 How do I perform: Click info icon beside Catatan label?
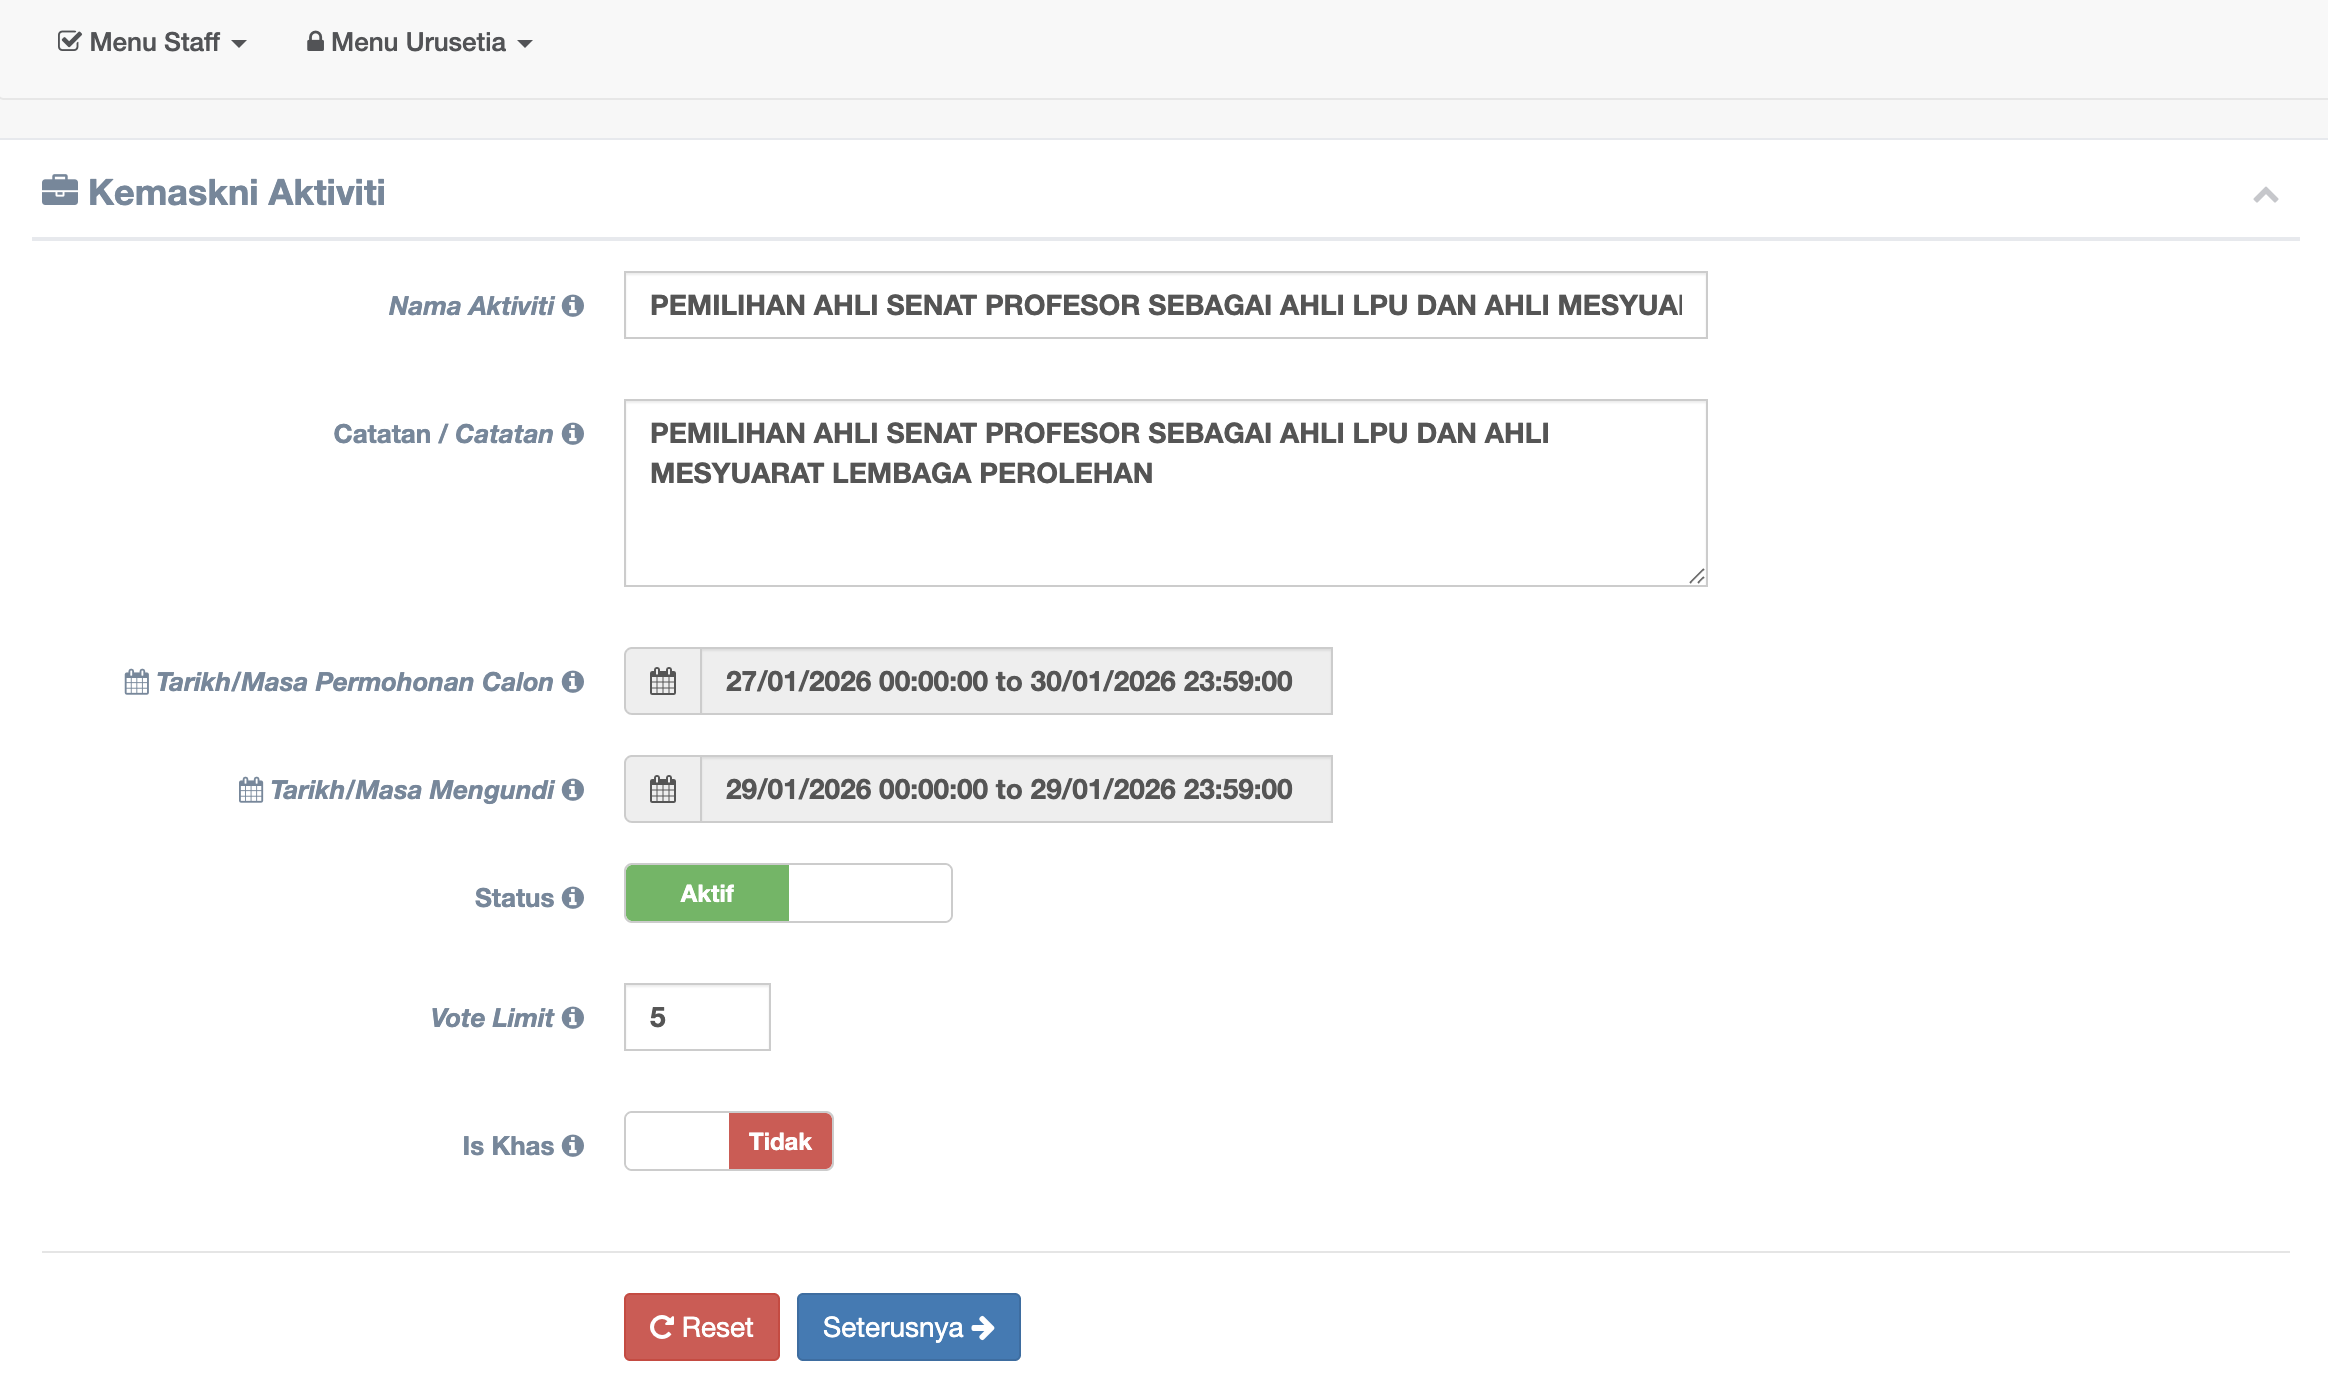[x=573, y=434]
